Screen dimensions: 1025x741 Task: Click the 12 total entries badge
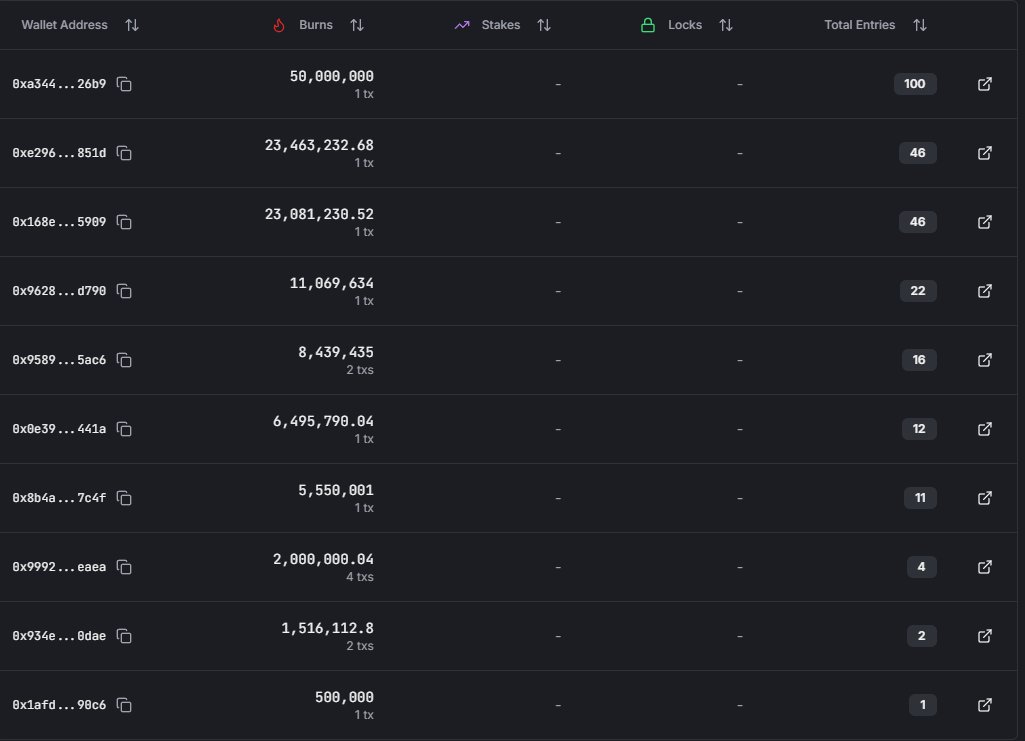[919, 429]
